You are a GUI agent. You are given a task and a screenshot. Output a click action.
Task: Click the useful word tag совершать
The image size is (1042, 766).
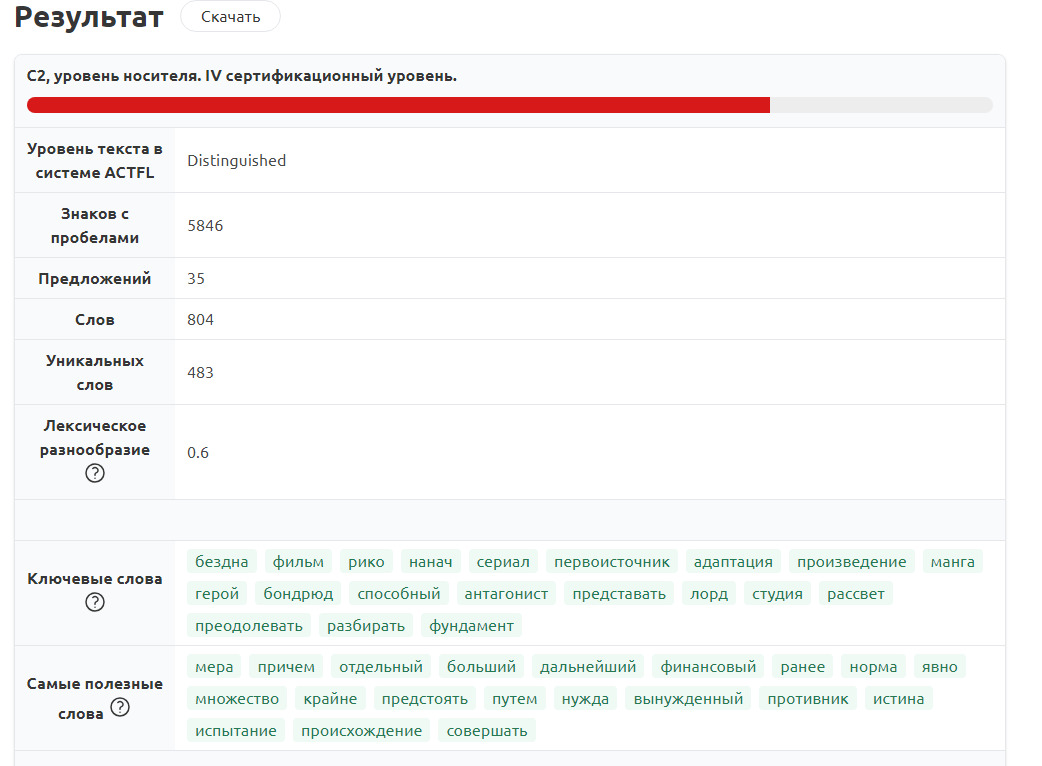(487, 731)
